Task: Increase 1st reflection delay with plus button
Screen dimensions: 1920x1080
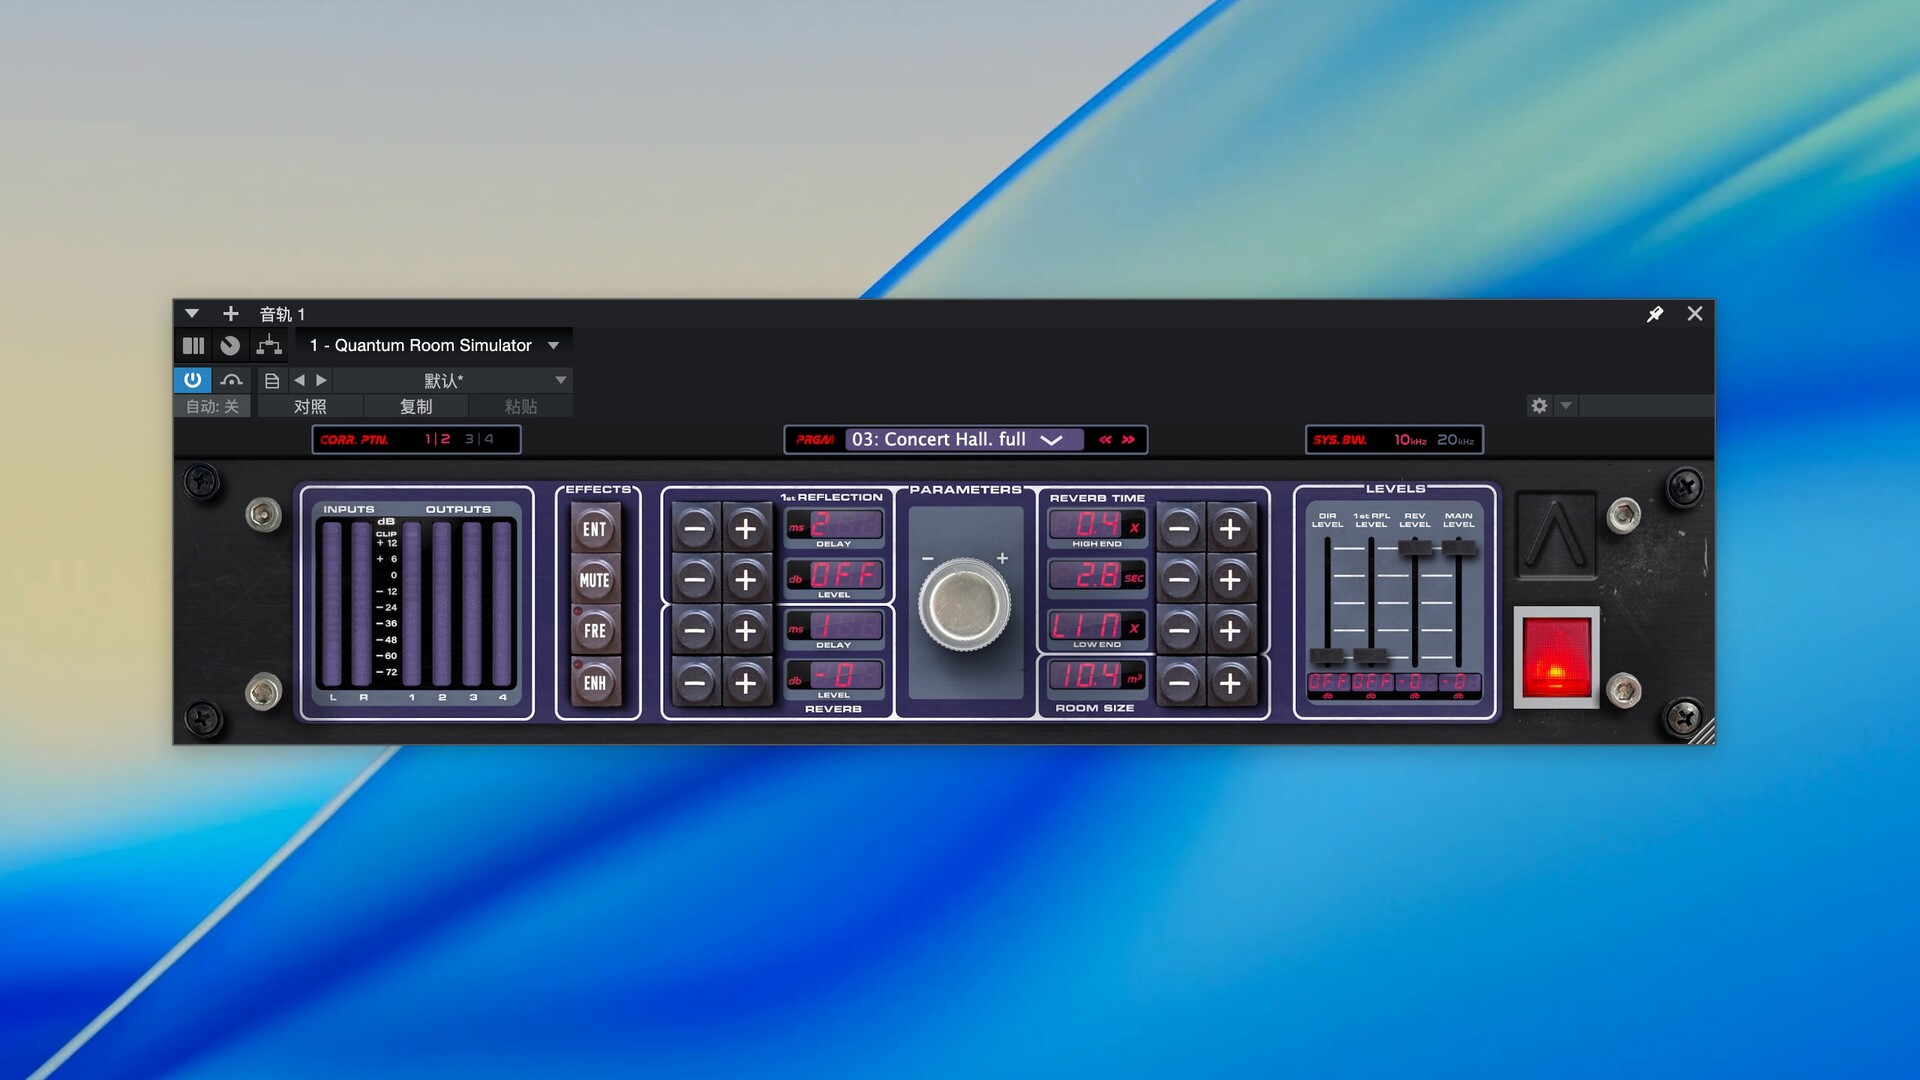Action: tap(745, 529)
